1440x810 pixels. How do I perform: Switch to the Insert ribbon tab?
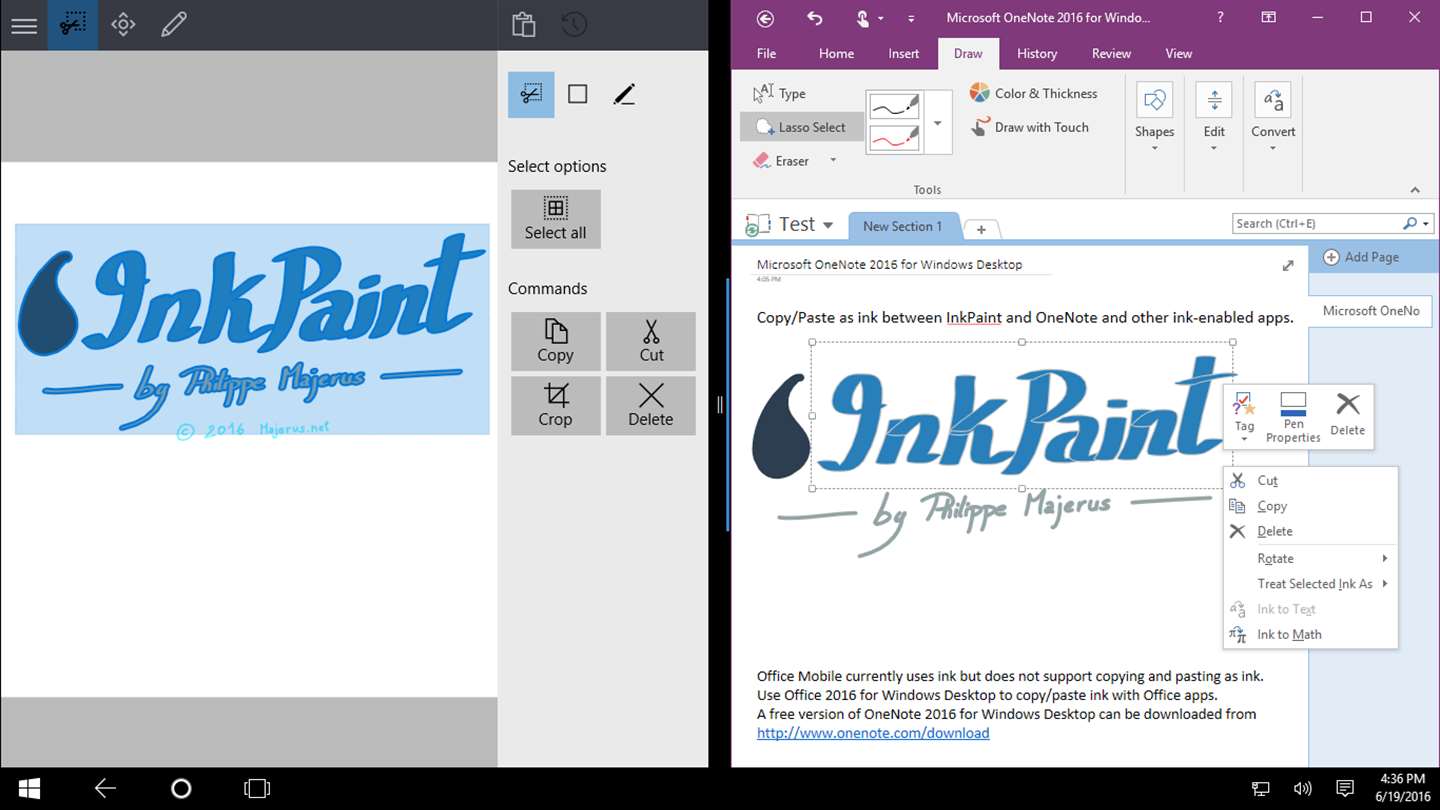coord(903,54)
